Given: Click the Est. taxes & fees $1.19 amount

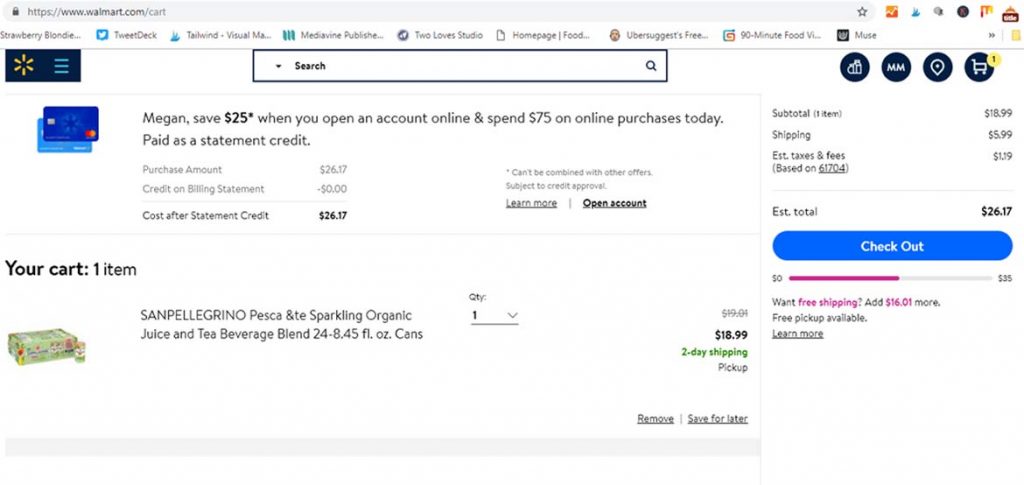Looking at the screenshot, I should pos(1002,156).
